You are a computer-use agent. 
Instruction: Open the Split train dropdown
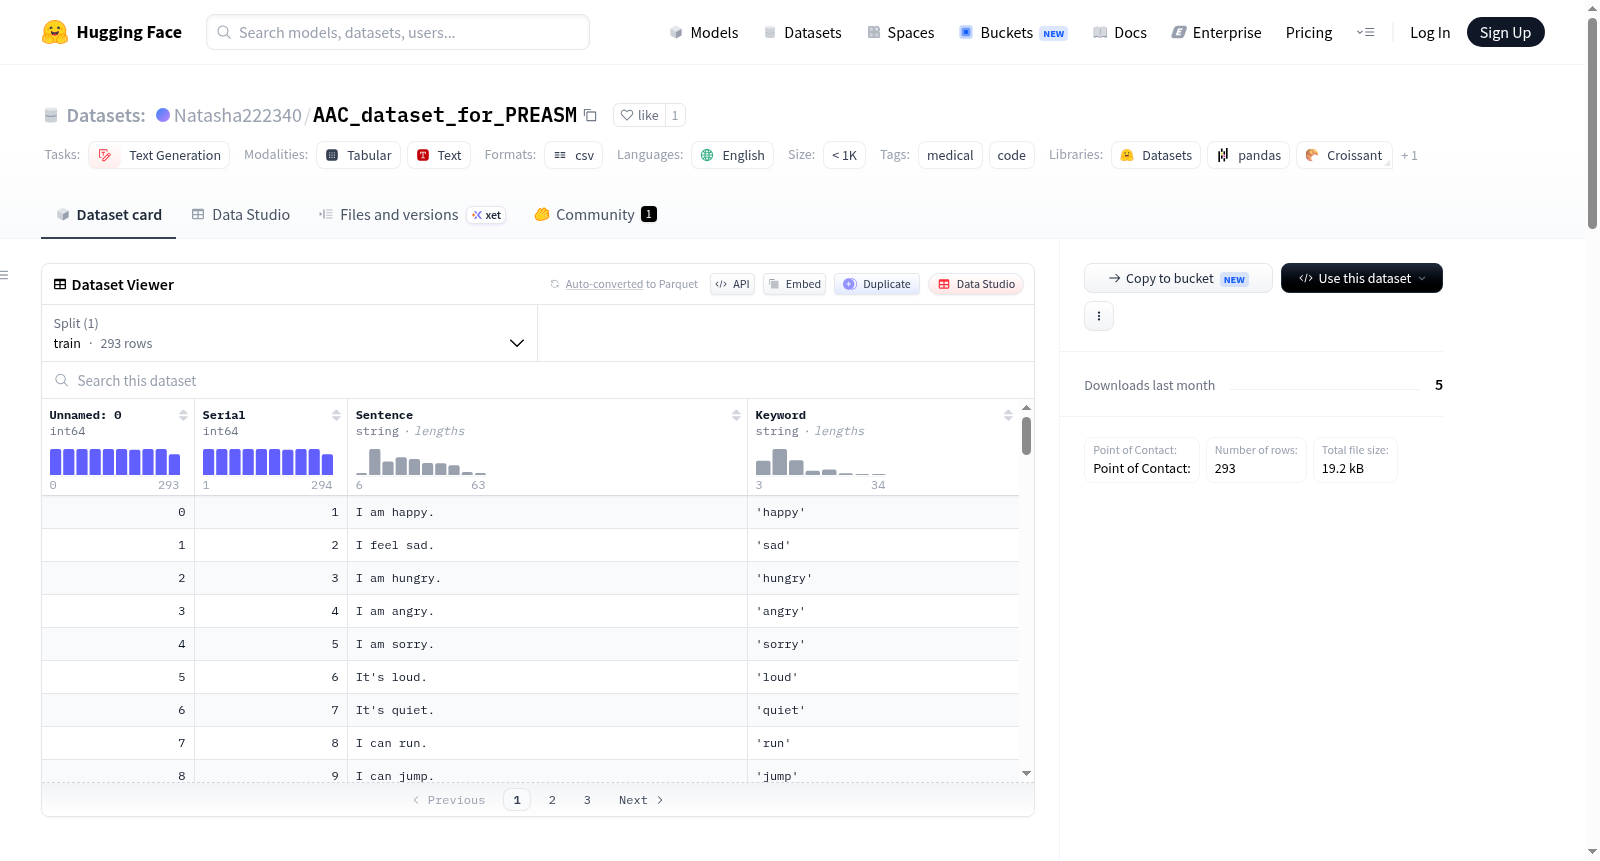tap(289, 333)
